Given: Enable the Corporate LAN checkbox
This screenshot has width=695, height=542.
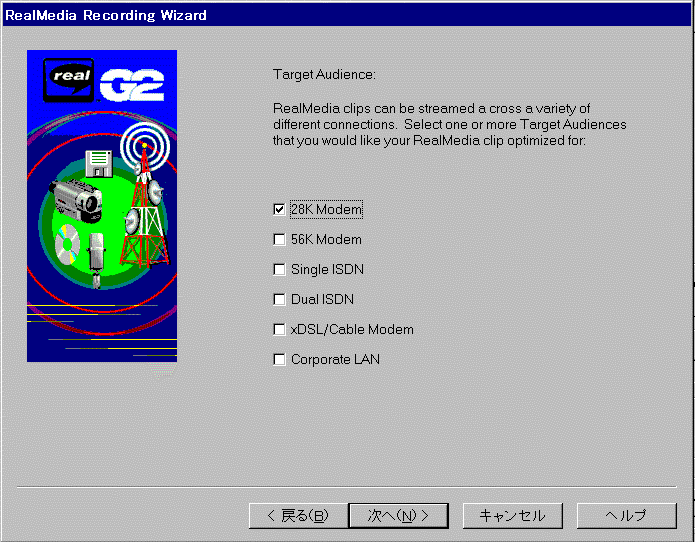Looking at the screenshot, I should [279, 359].
